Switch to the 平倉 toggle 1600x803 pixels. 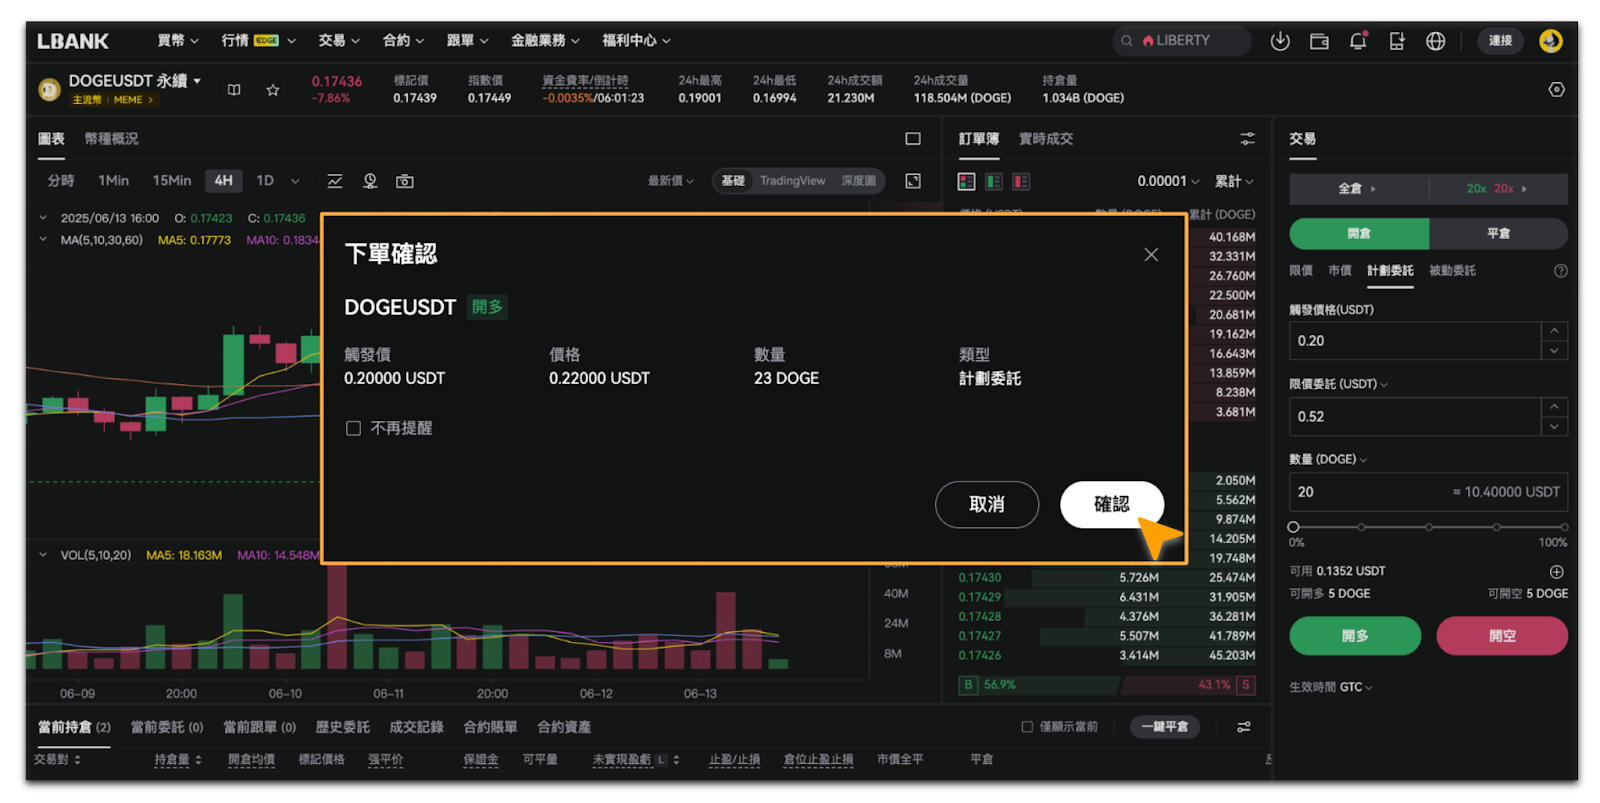coord(1497,233)
